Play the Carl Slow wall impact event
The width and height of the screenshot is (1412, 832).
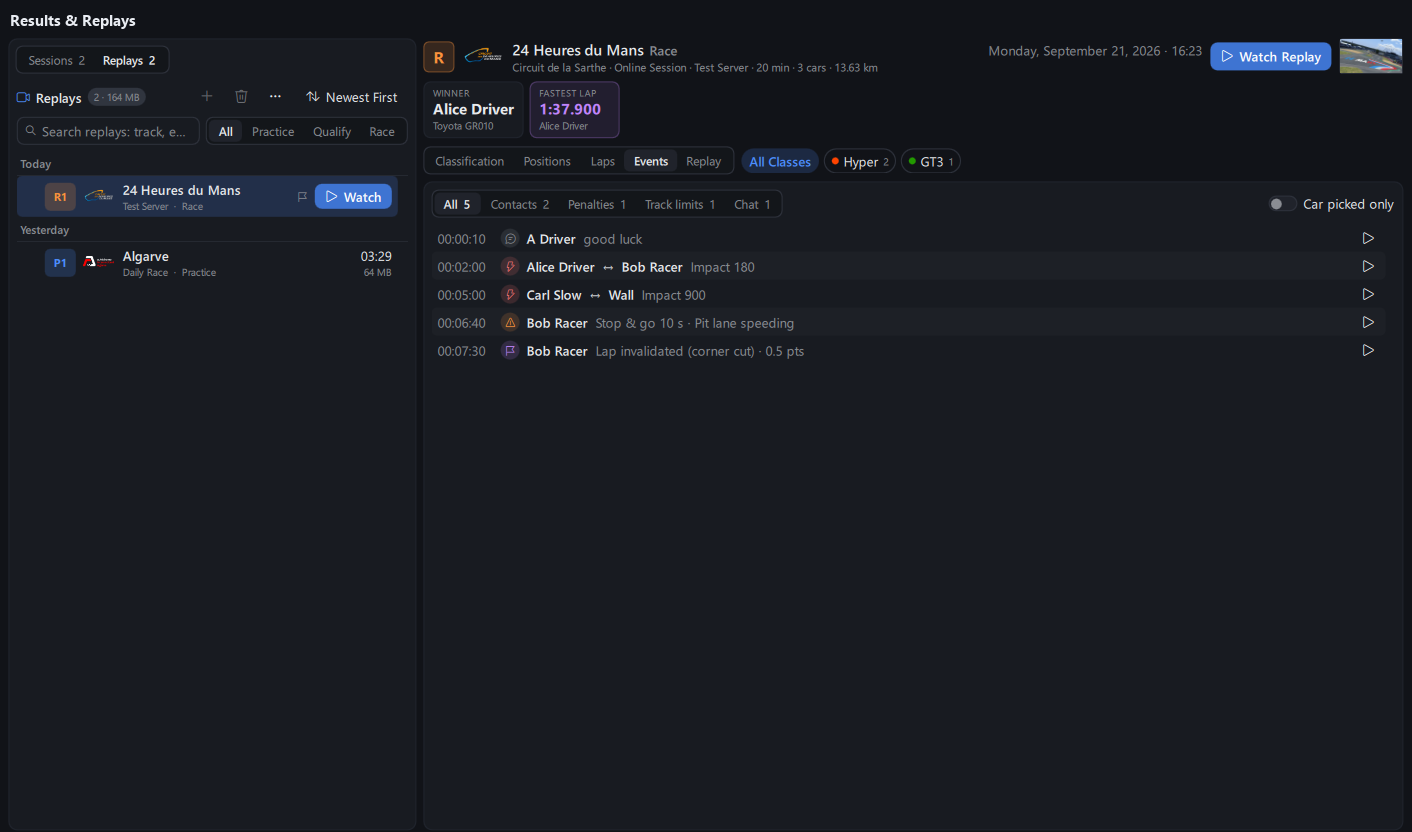coord(1369,295)
